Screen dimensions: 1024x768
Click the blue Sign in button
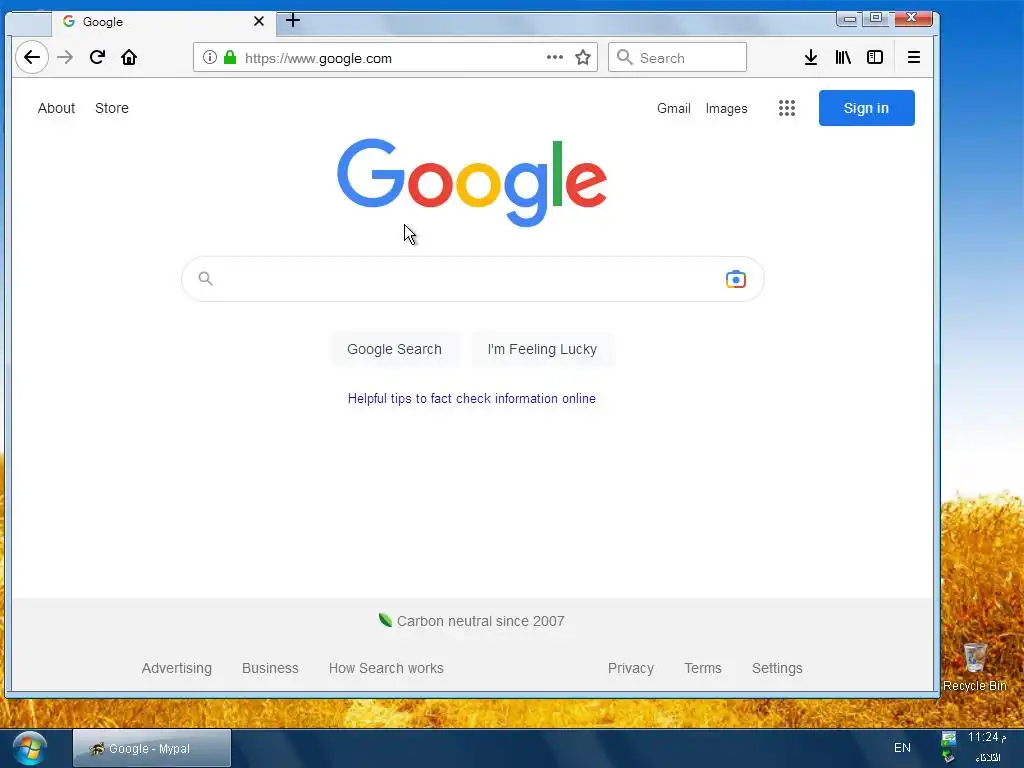867,108
